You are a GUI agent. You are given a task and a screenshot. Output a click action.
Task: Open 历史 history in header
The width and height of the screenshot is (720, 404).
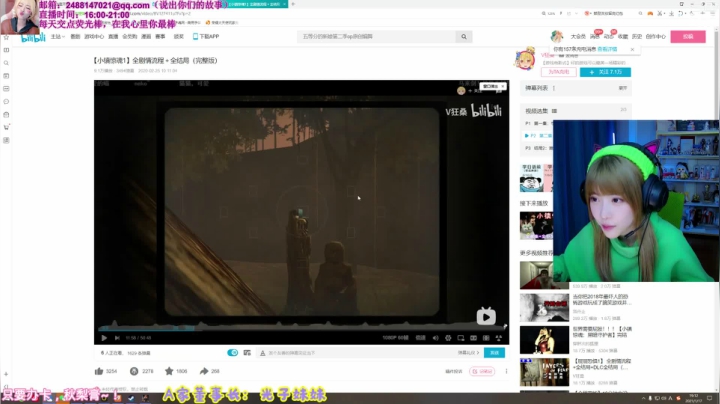click(636, 36)
